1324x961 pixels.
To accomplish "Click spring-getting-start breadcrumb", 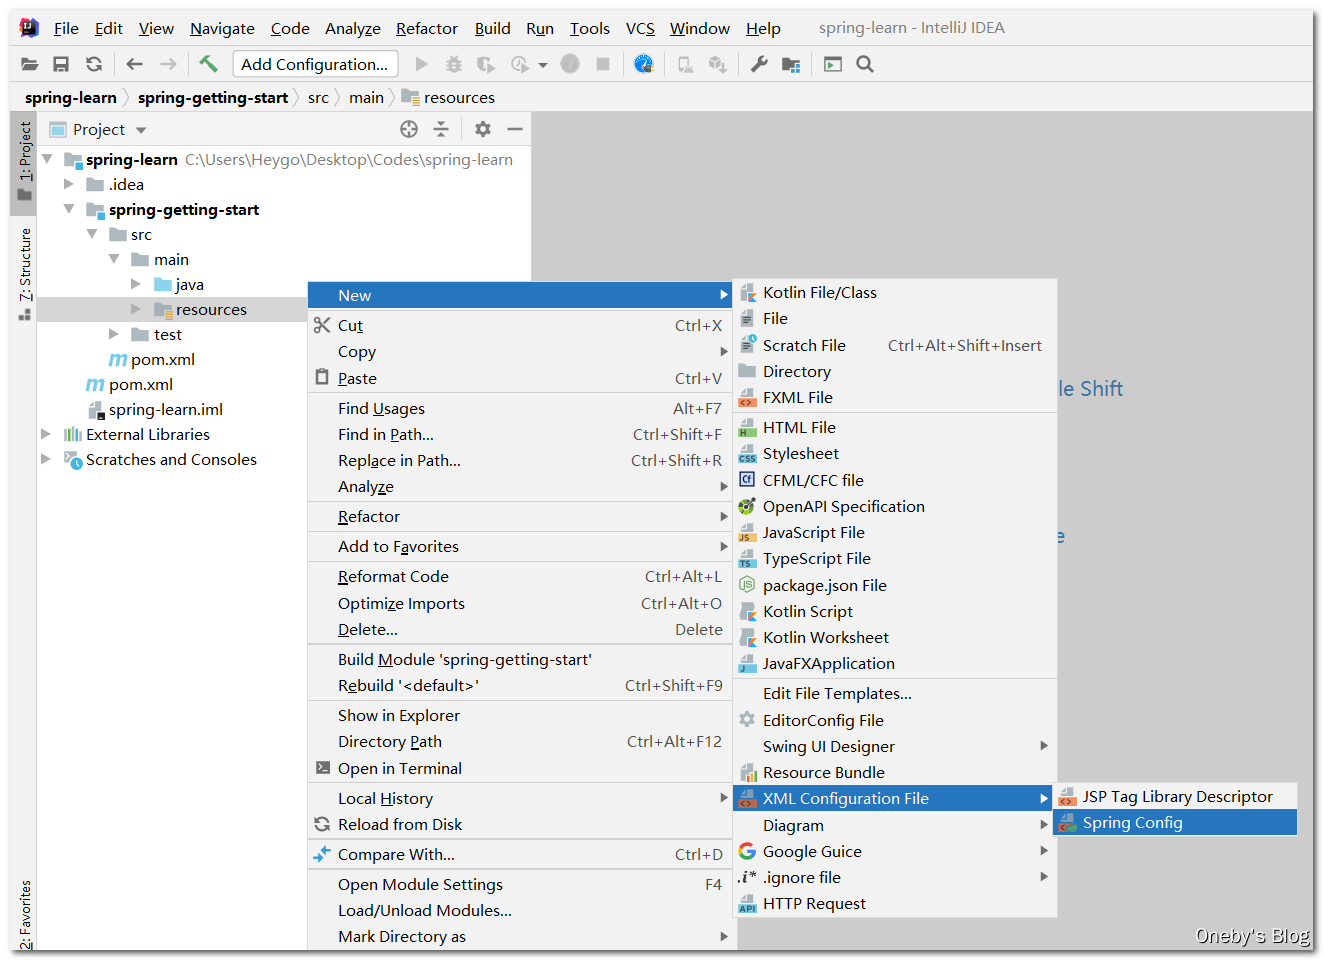I will tap(213, 97).
